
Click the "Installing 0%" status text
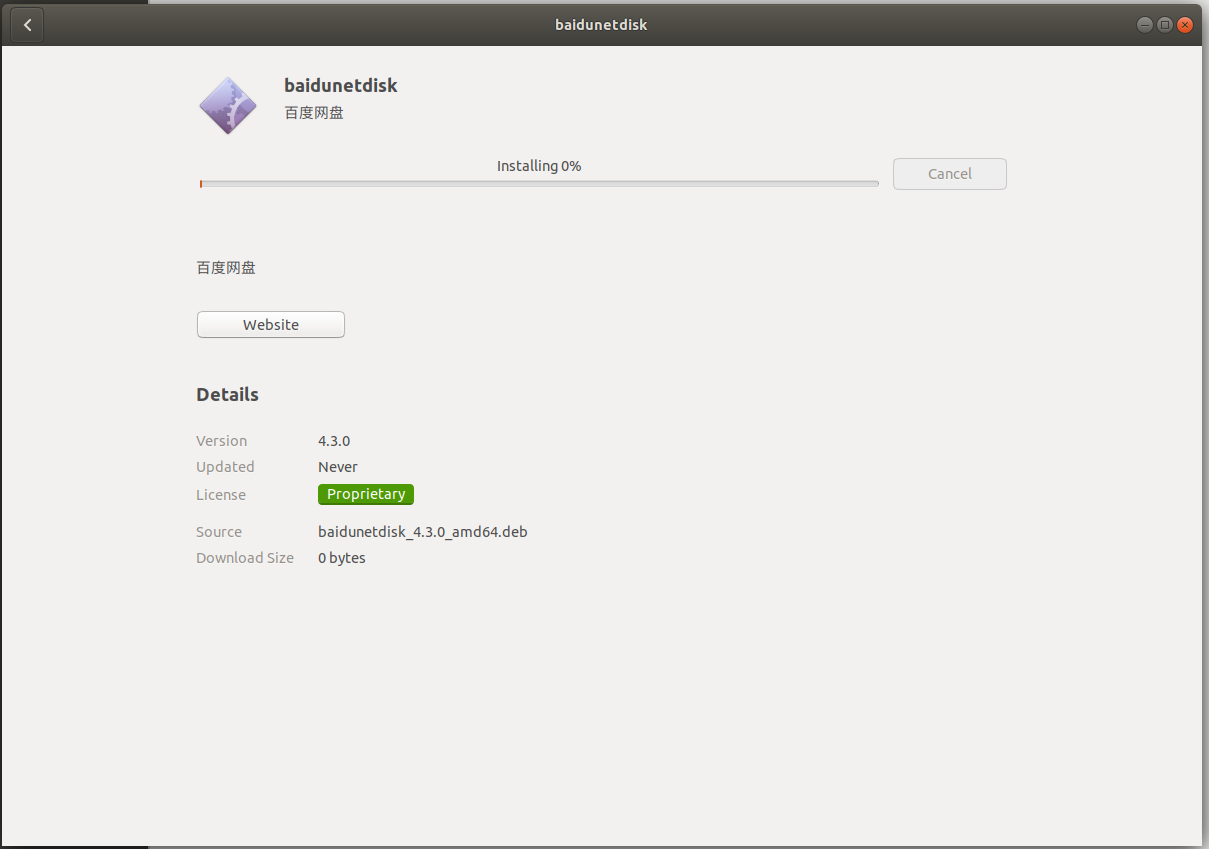point(539,166)
